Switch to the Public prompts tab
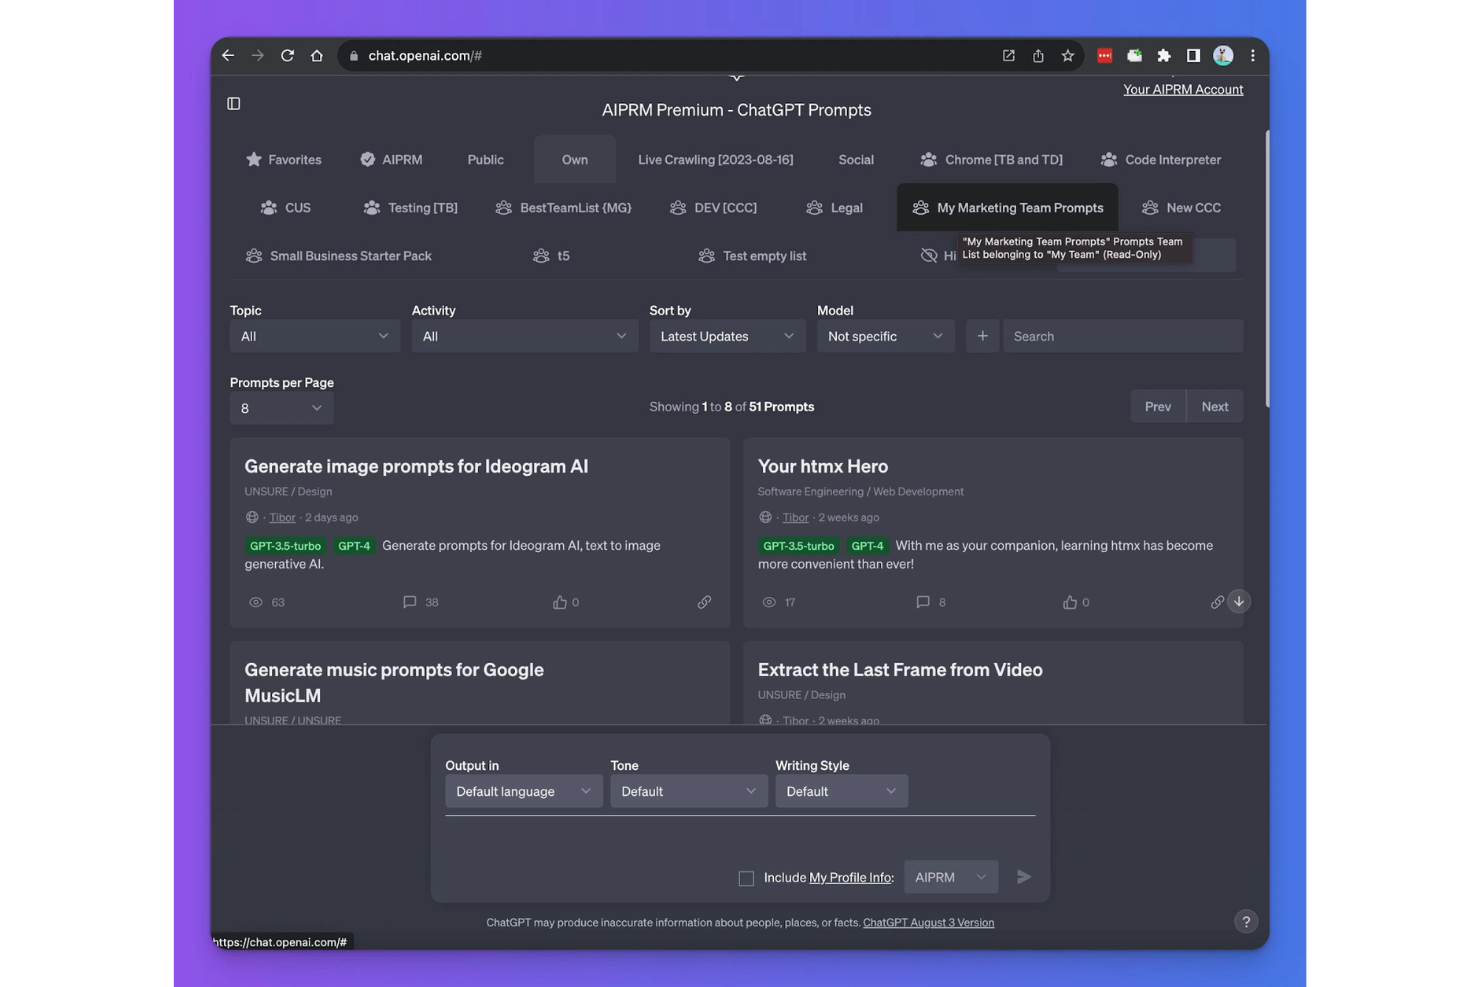This screenshot has height=987, width=1480. point(484,159)
